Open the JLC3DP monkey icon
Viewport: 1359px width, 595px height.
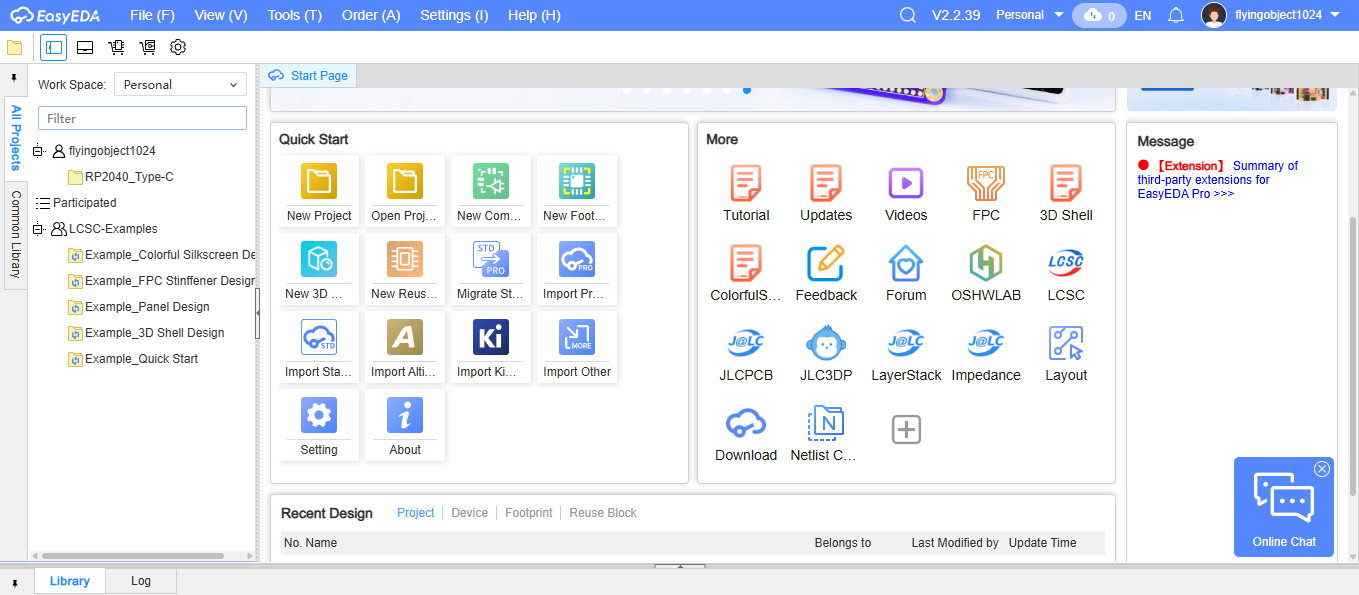click(x=826, y=343)
